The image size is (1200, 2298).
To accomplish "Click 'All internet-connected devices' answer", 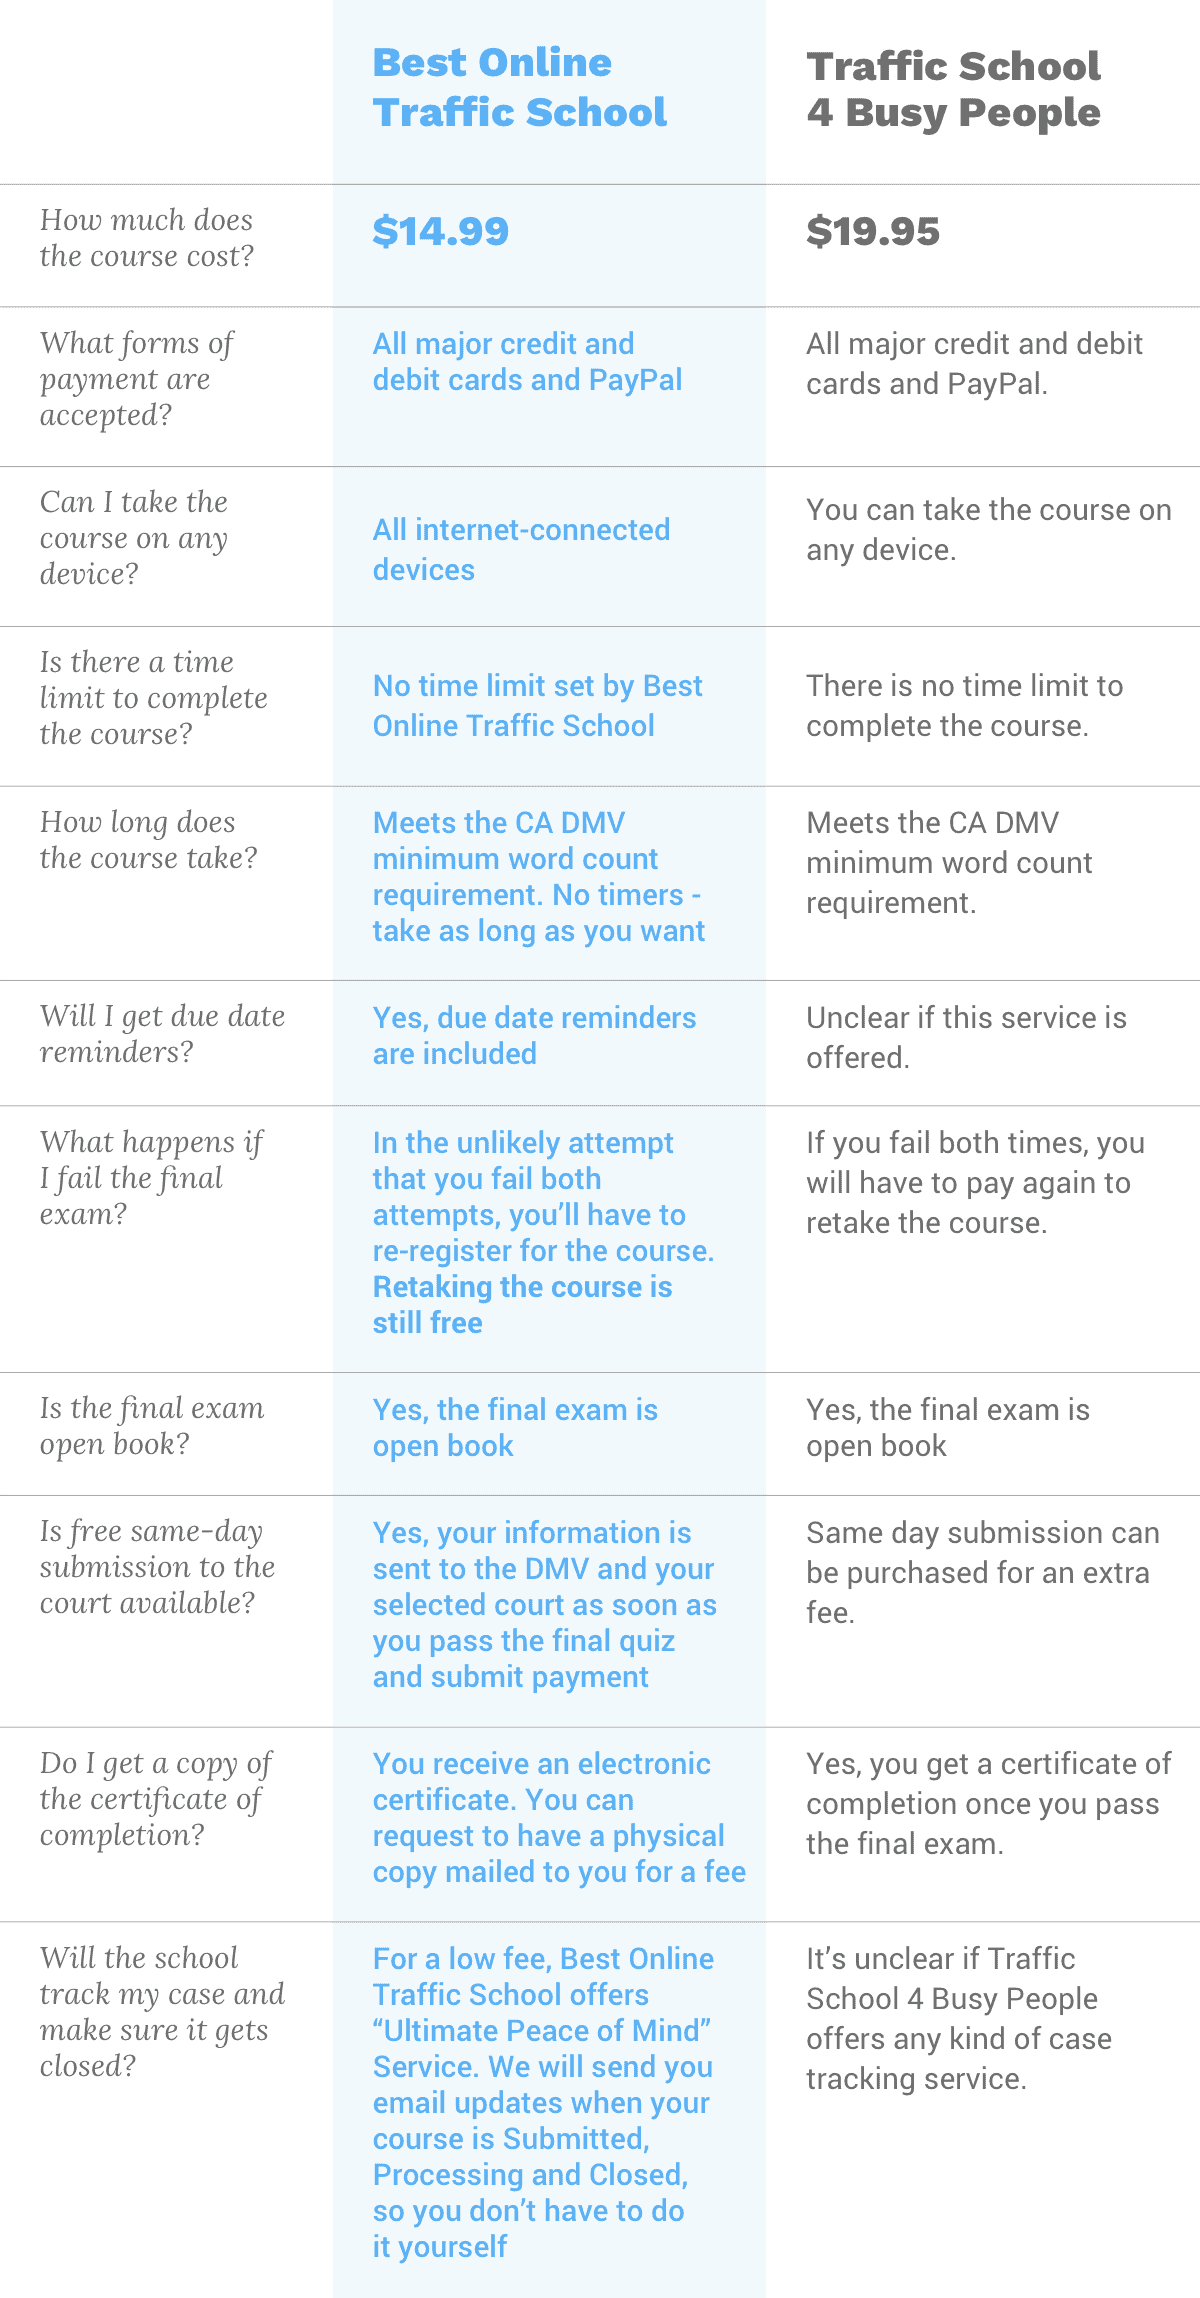I will [x=521, y=549].
